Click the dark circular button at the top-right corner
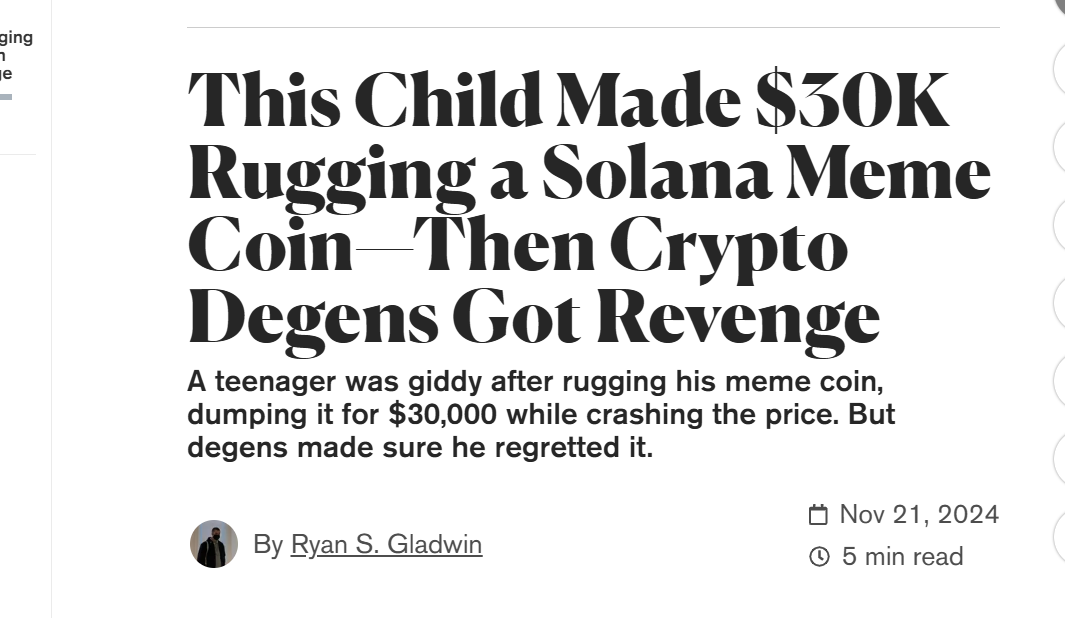The width and height of the screenshot is (1065, 618). 1060,4
